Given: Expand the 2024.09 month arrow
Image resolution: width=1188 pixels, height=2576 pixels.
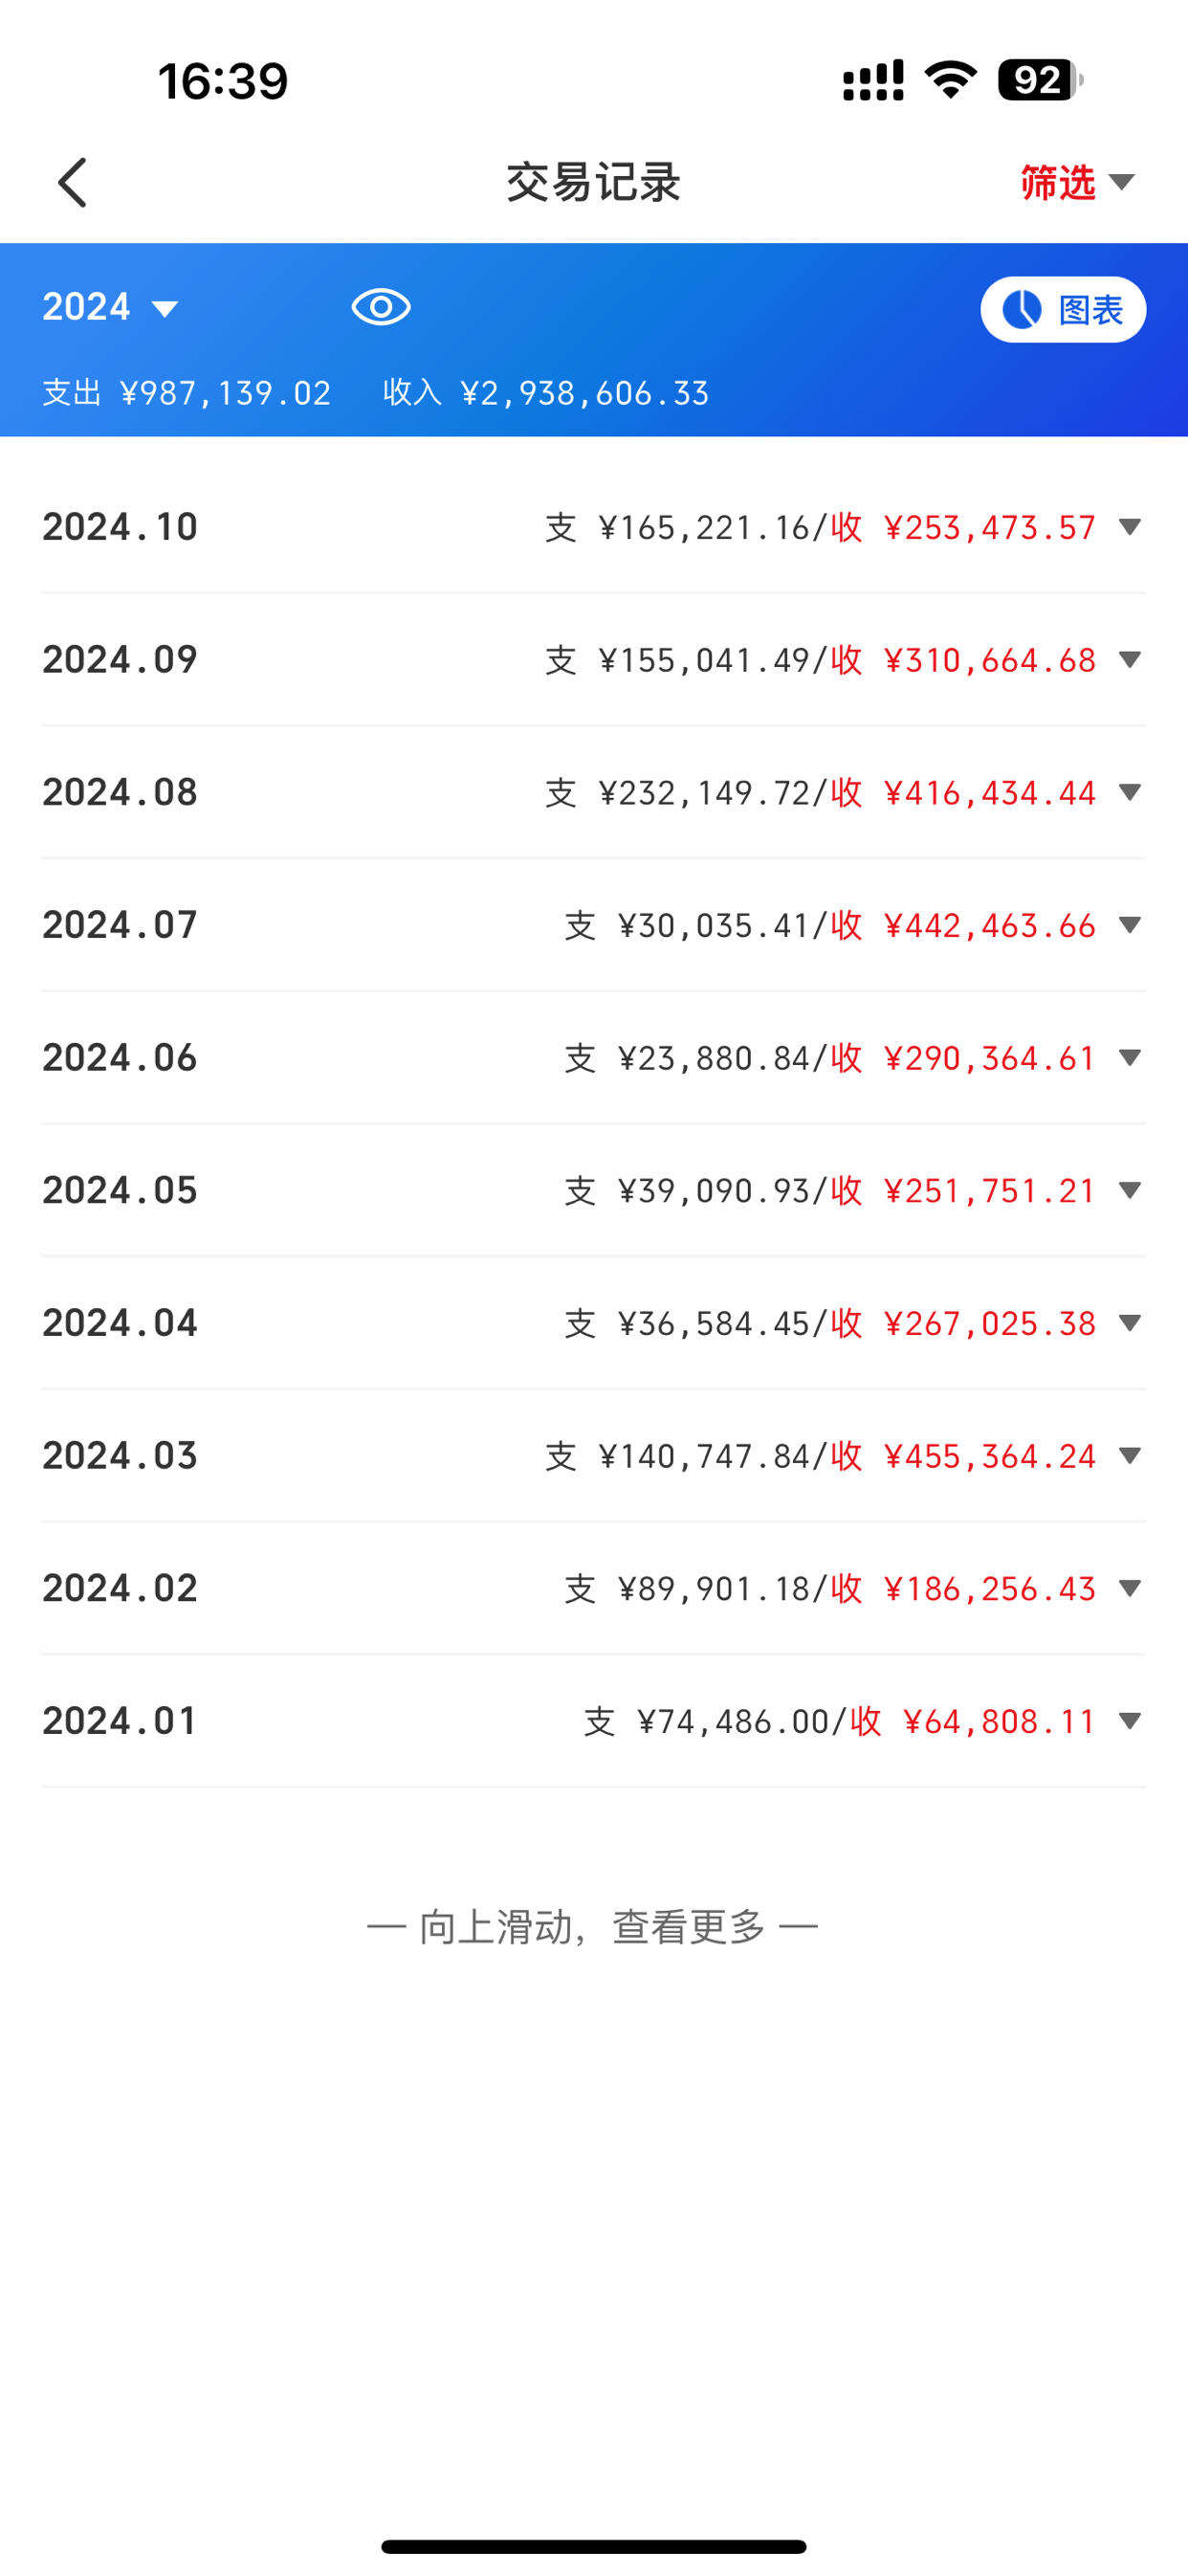Looking at the screenshot, I should (1130, 660).
